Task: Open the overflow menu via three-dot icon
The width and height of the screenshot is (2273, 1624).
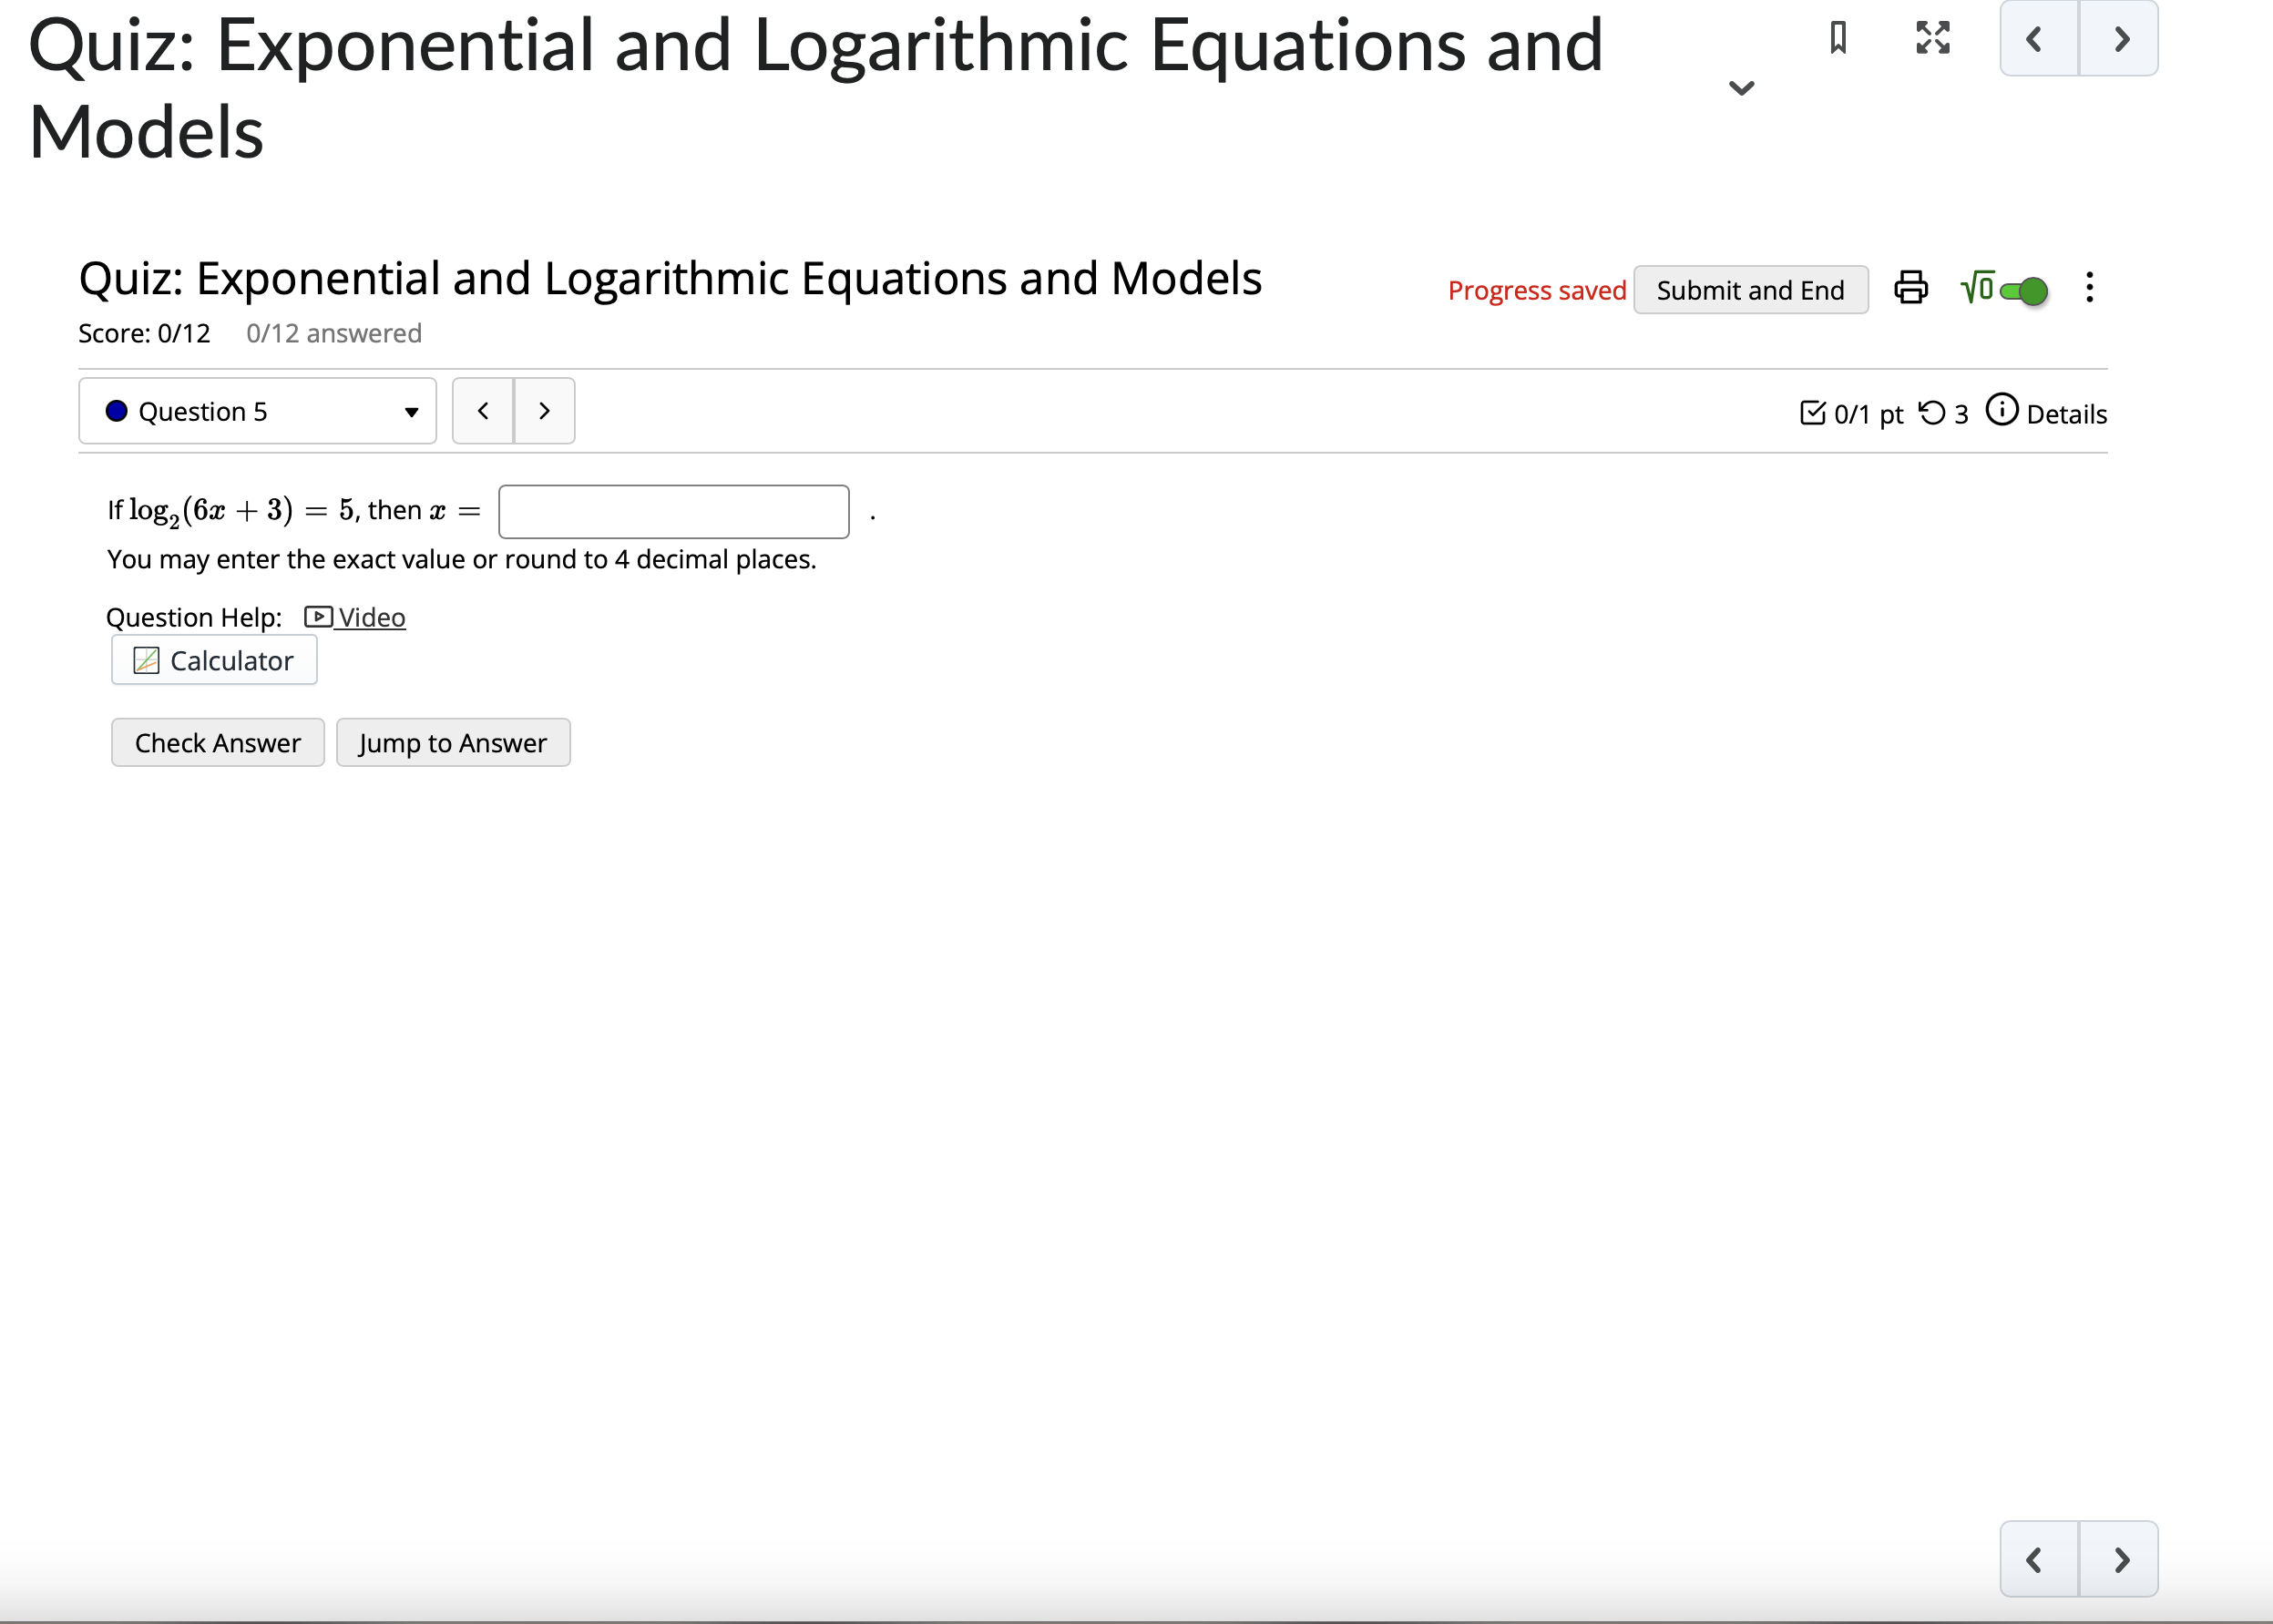Action: point(2090,289)
